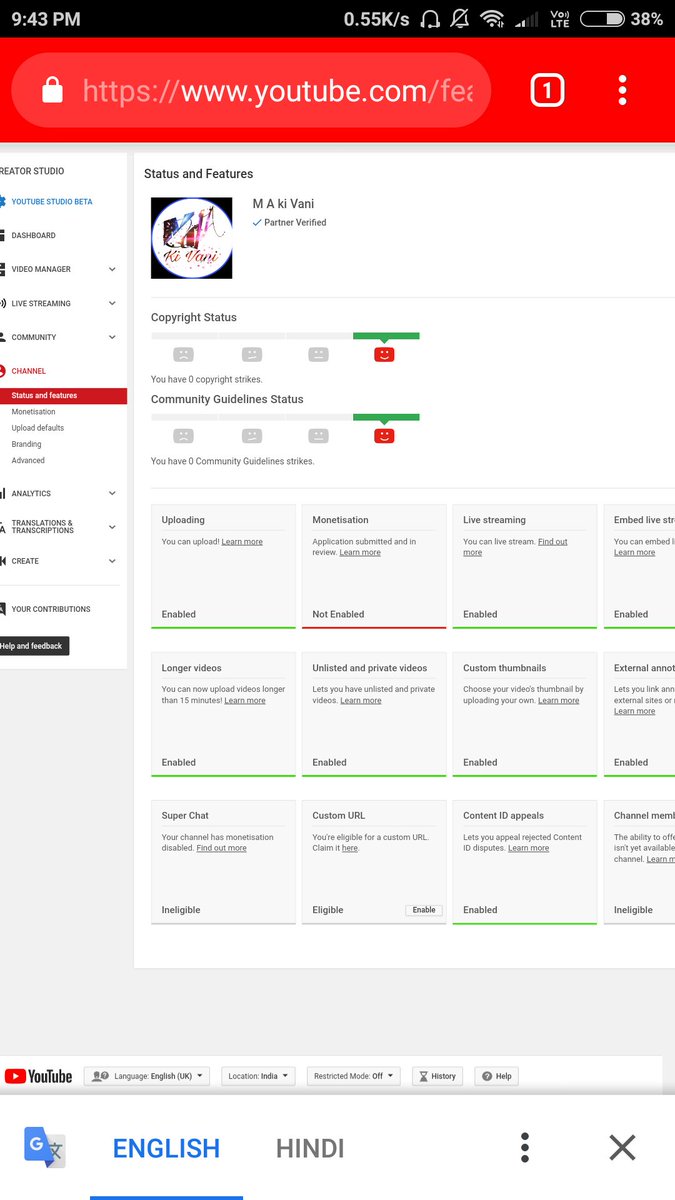Click first sad face in Community Guidelines

click(x=183, y=436)
